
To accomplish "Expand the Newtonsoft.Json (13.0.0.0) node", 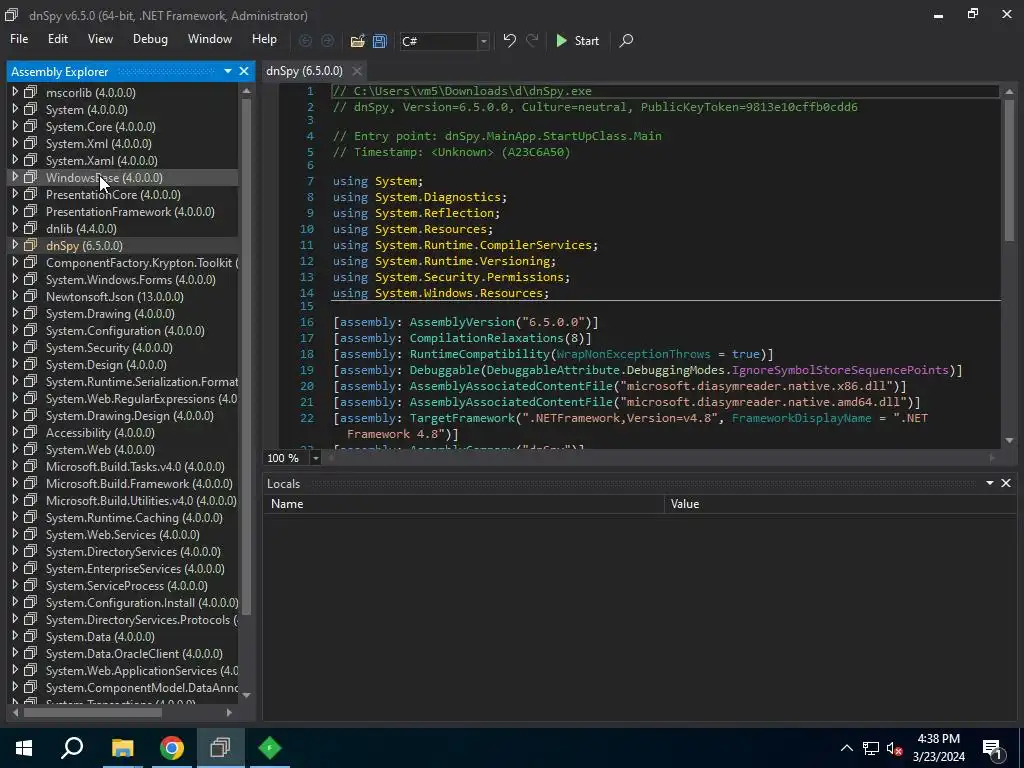I will coord(15,296).
